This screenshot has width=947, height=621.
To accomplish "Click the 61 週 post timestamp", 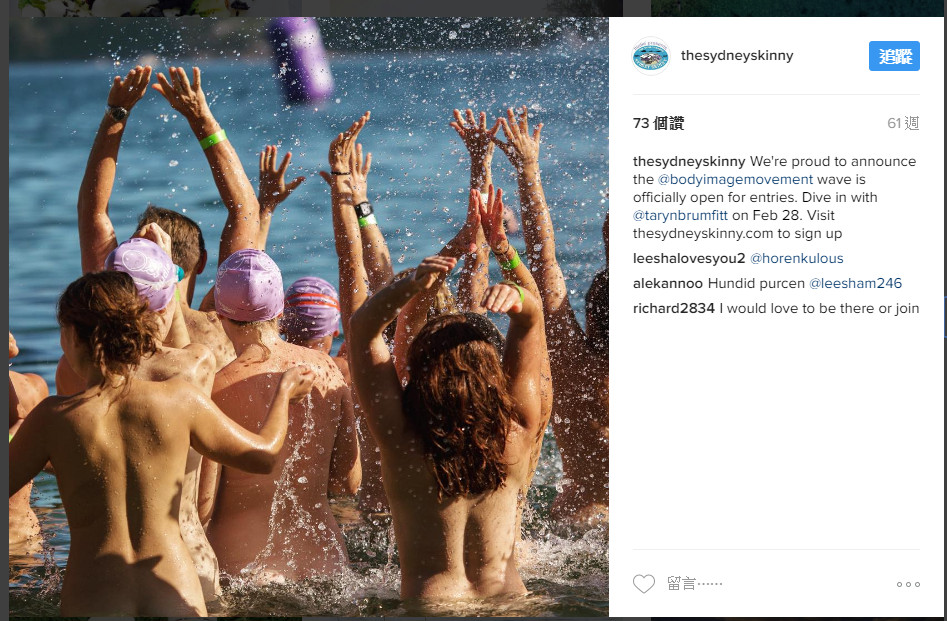I will pyautogui.click(x=903, y=123).
